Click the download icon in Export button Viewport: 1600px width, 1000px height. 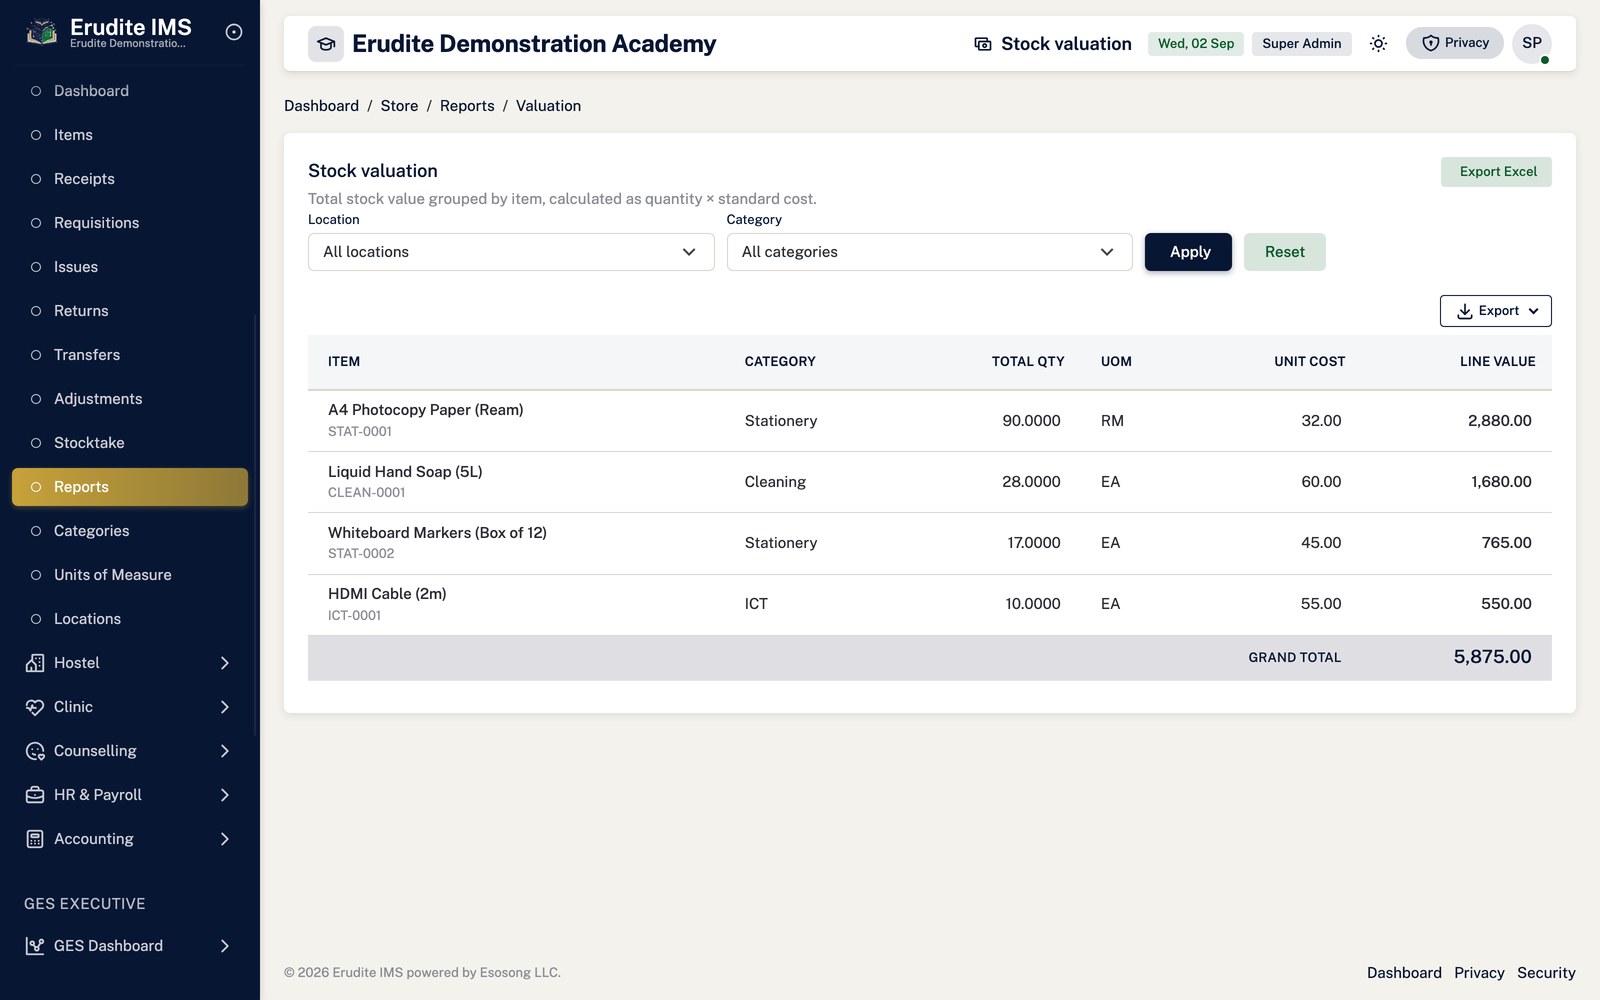(x=1464, y=311)
